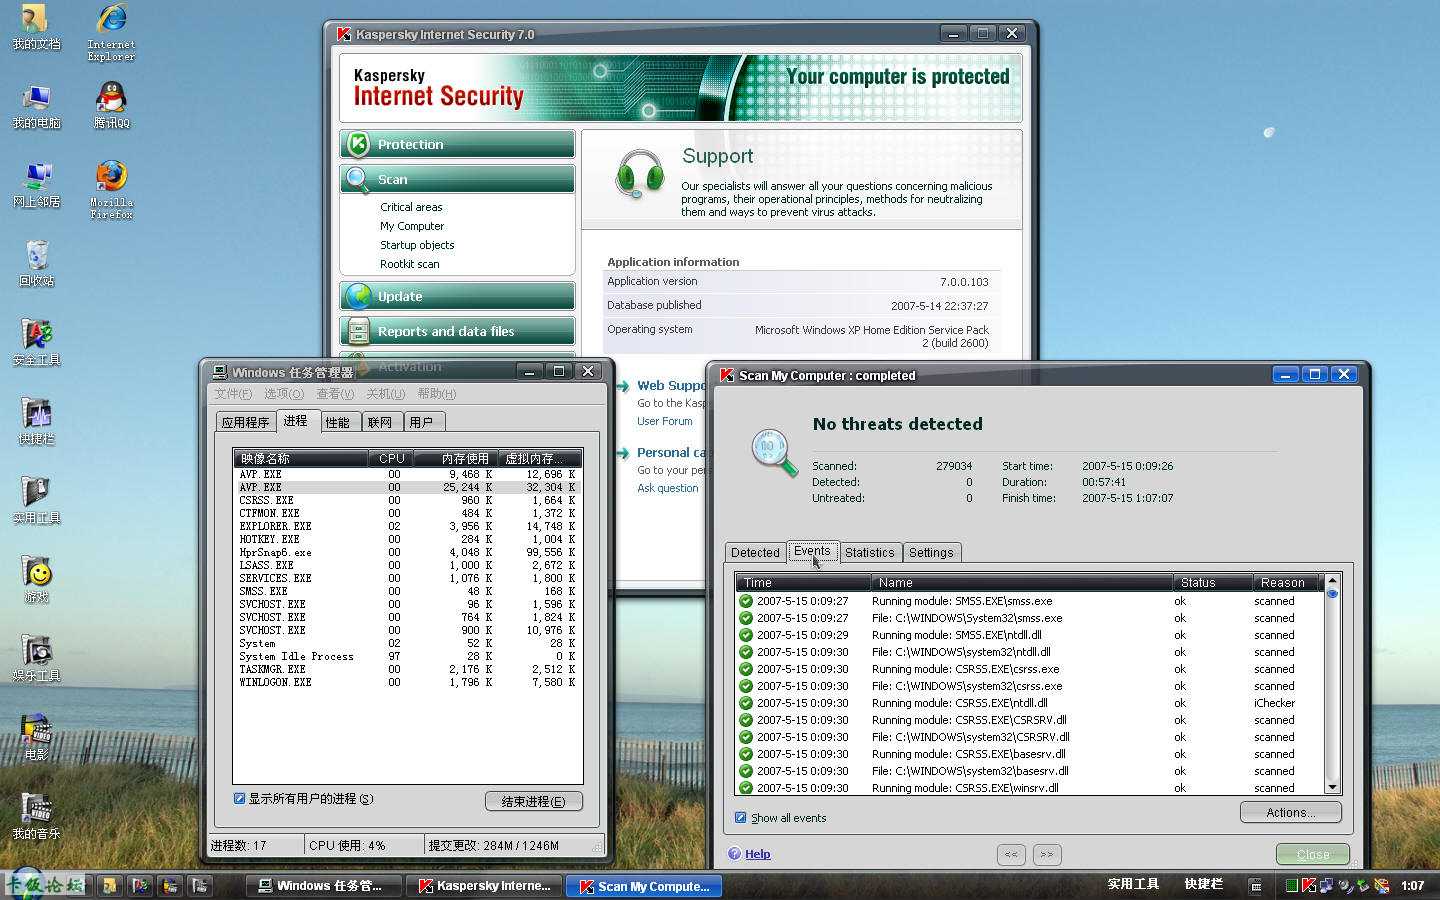
Task: Switch to the Detected tab
Action: point(755,552)
